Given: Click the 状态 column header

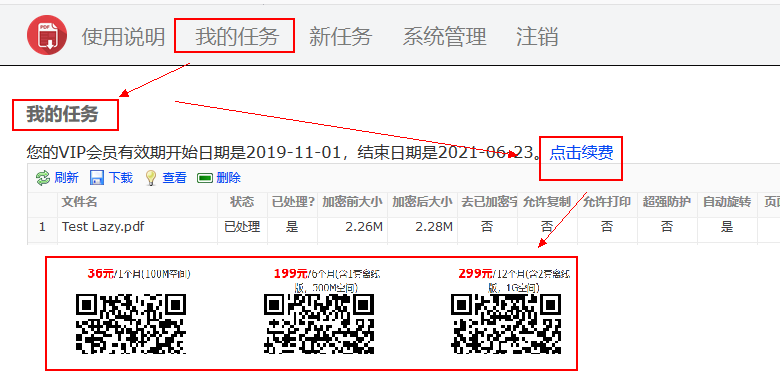Looking at the screenshot, I should 242,202.
